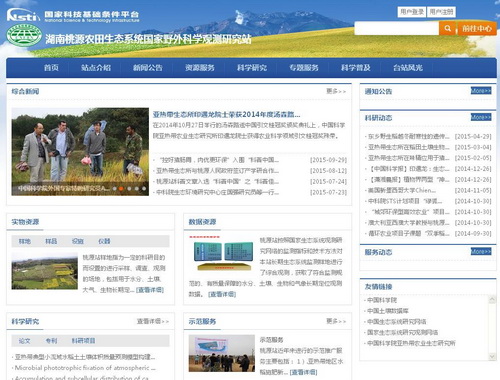The height and width of the screenshot is (380, 500).
Task: Open 资源服务 navigation item
Action: (x=200, y=68)
